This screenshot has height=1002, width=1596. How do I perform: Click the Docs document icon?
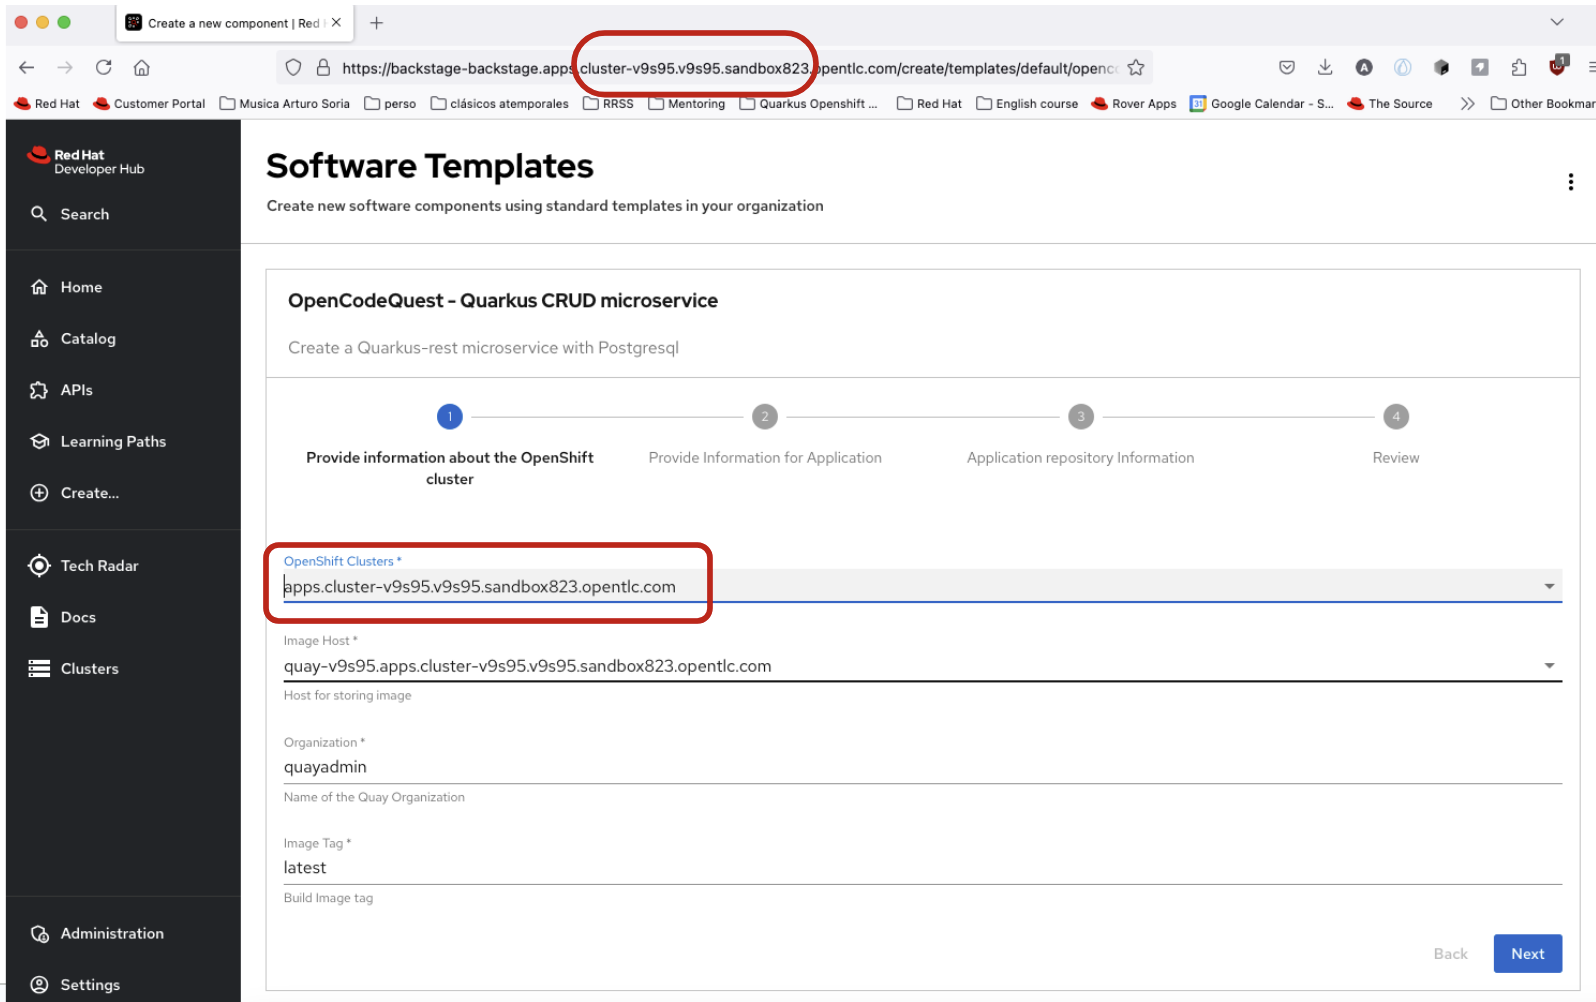[39, 617]
